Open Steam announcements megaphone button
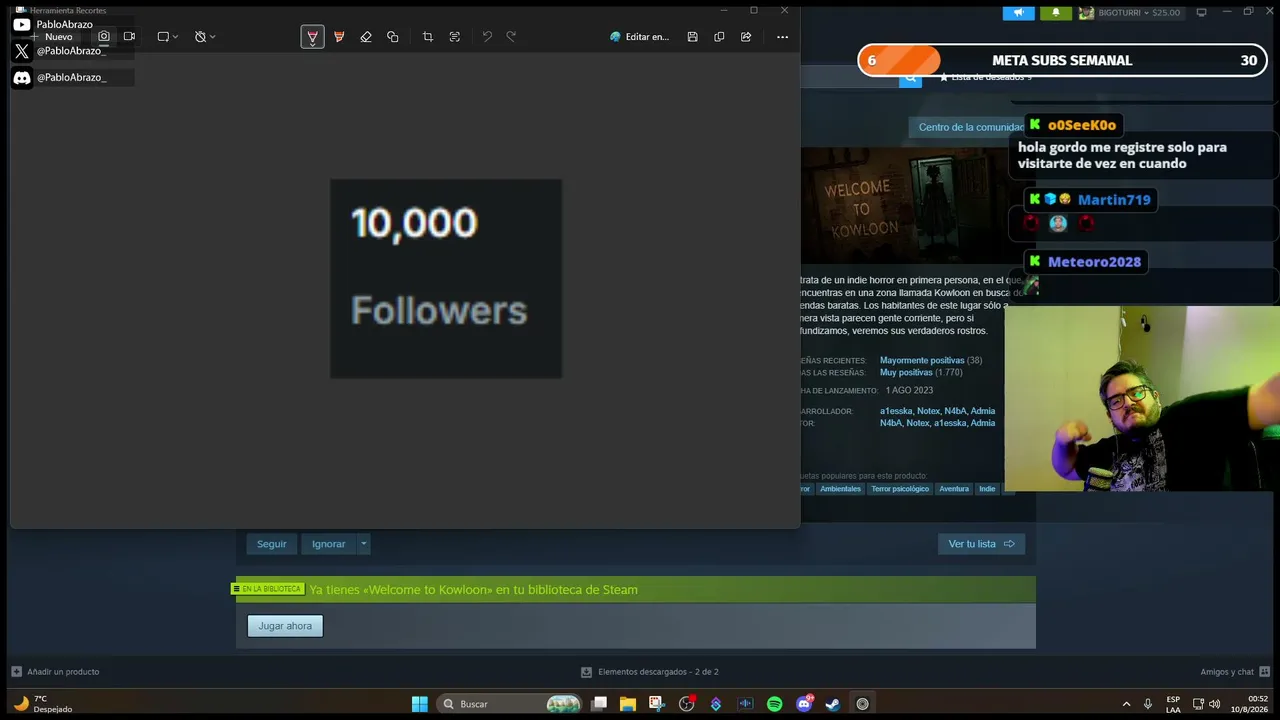 pos(1019,12)
